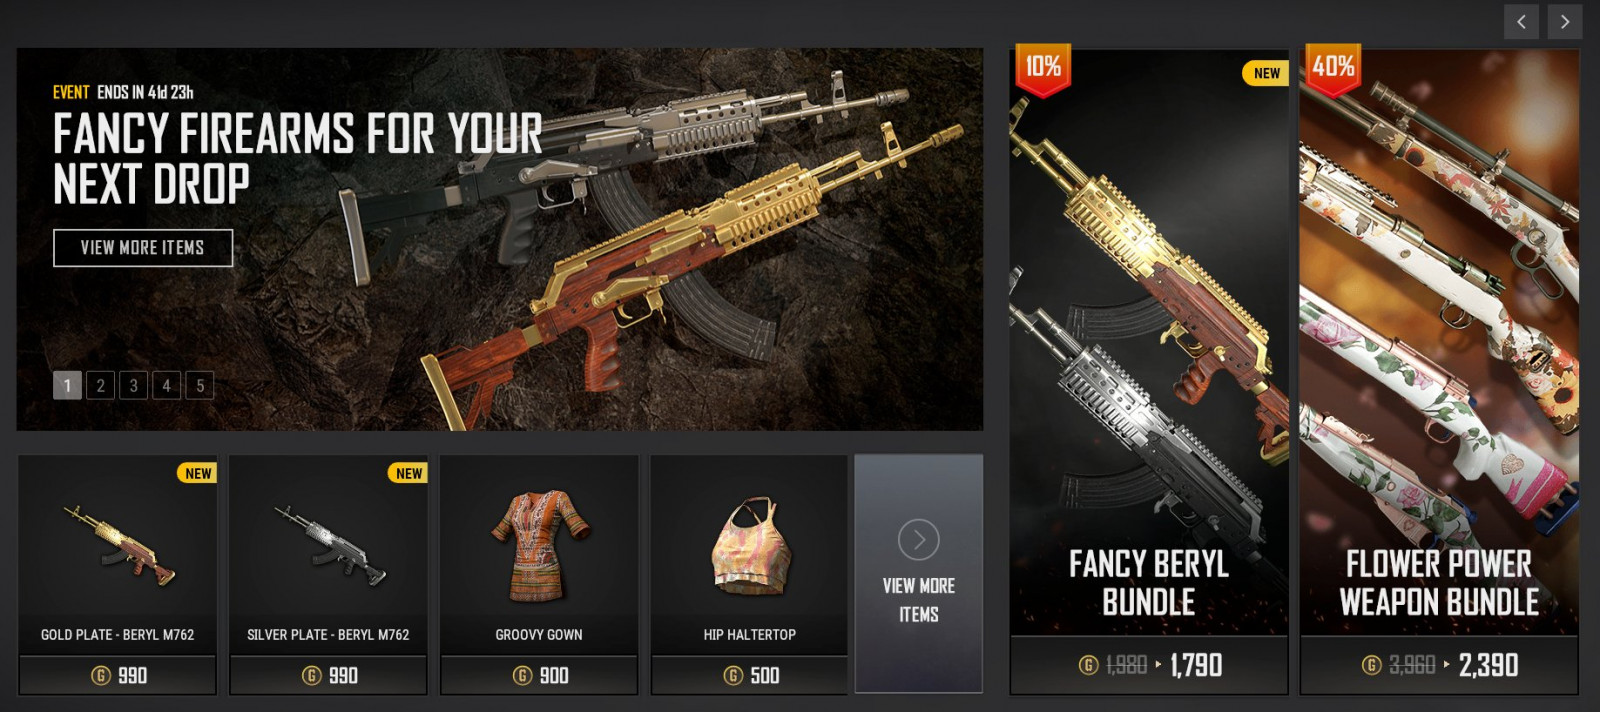
Task: Switch to banner slide 4
Action: coord(166,385)
